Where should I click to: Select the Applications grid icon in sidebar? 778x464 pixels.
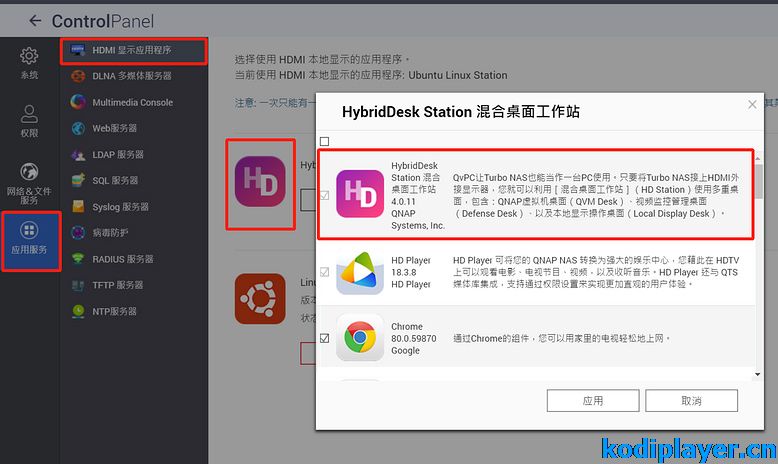pyautogui.click(x=29, y=230)
